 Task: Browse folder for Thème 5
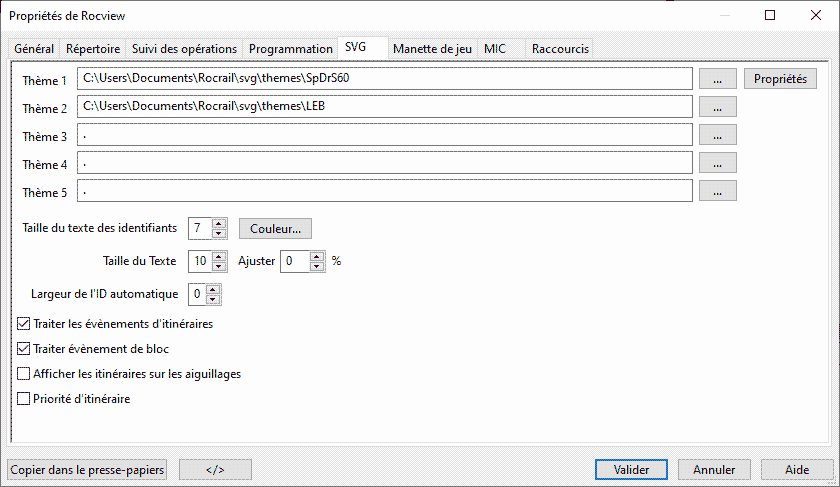pyautogui.click(x=717, y=191)
